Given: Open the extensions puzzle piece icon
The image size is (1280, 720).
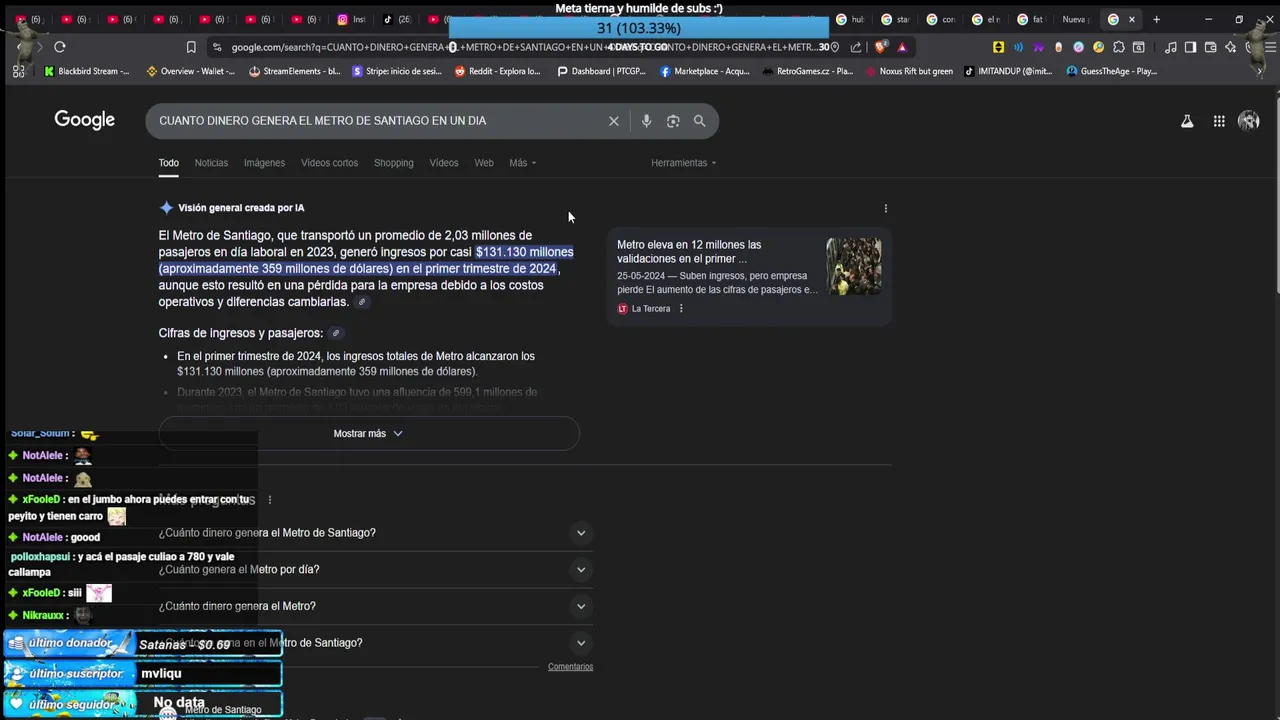Looking at the screenshot, I should 1119,47.
